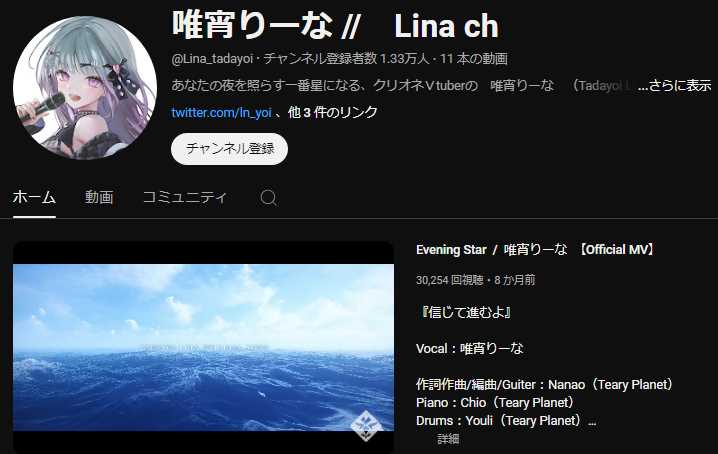Click the 唯宵りーな // Lina ch heading
Image resolution: width=718 pixels, height=454 pixels.
tap(335, 25)
